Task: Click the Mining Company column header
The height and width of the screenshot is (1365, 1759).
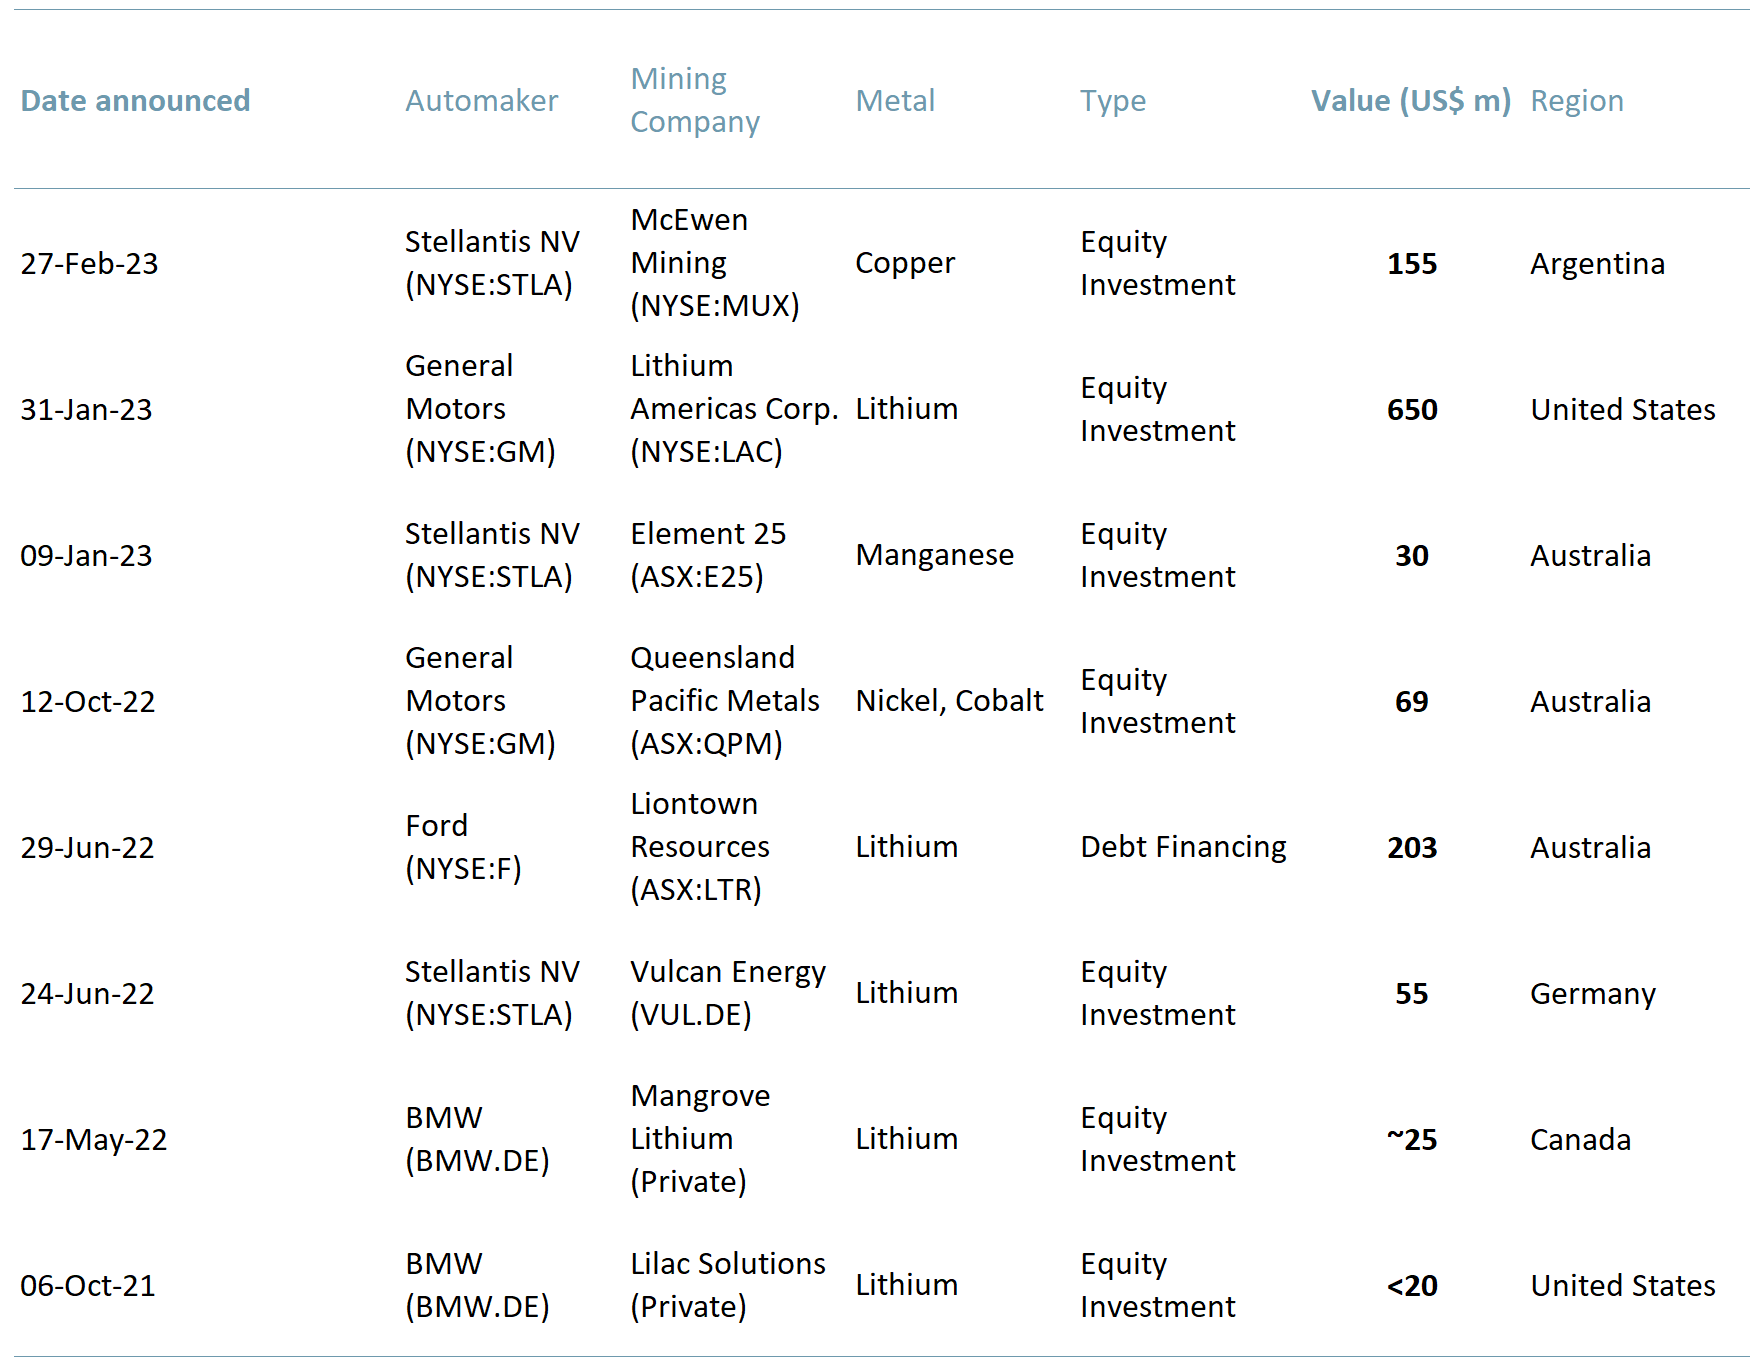Action: (x=694, y=100)
